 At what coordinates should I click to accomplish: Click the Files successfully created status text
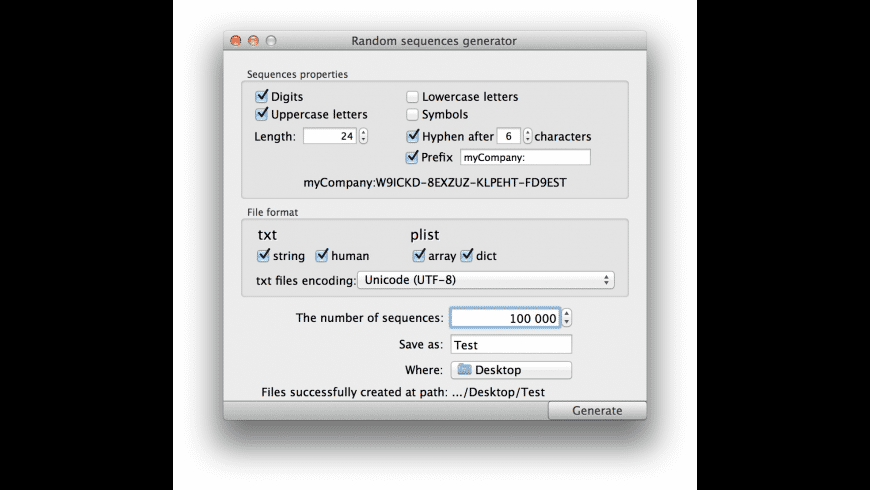pyautogui.click(x=403, y=392)
